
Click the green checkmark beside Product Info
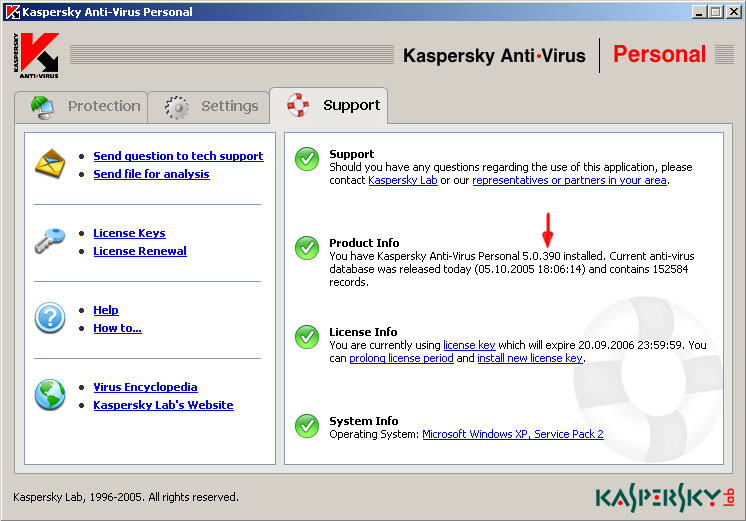(307, 248)
